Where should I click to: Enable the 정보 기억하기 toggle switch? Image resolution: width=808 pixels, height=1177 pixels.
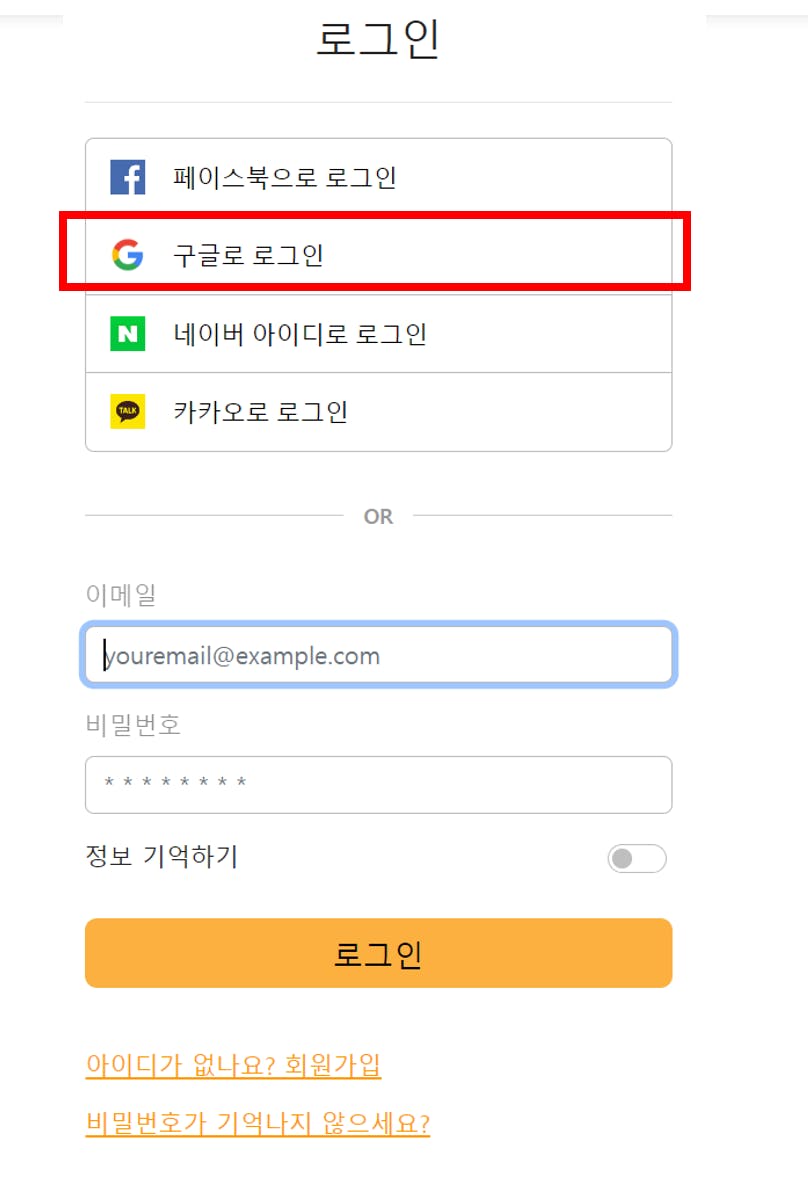point(637,858)
